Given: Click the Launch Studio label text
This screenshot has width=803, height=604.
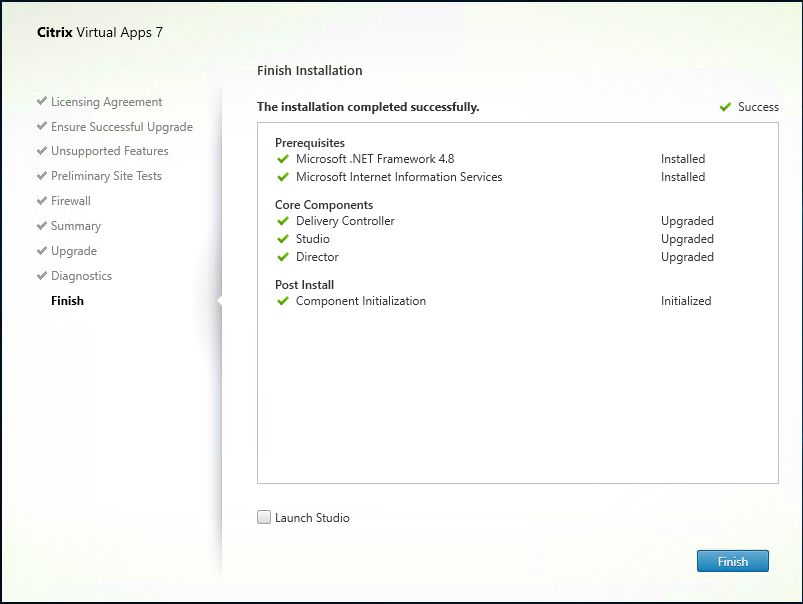Looking at the screenshot, I should point(312,518).
